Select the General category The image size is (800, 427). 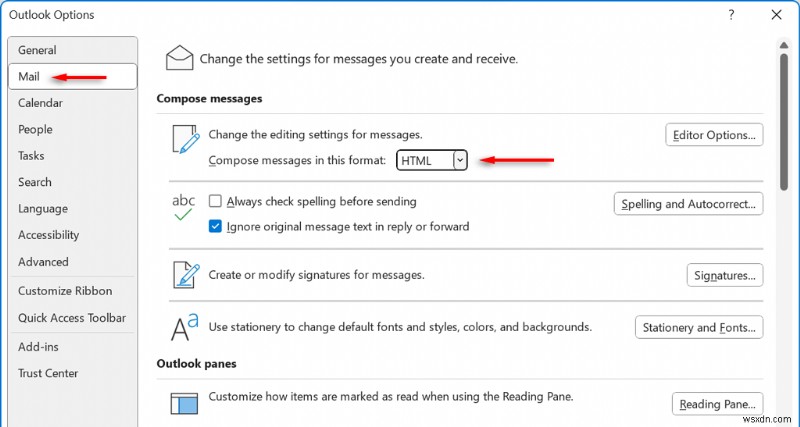point(72,50)
